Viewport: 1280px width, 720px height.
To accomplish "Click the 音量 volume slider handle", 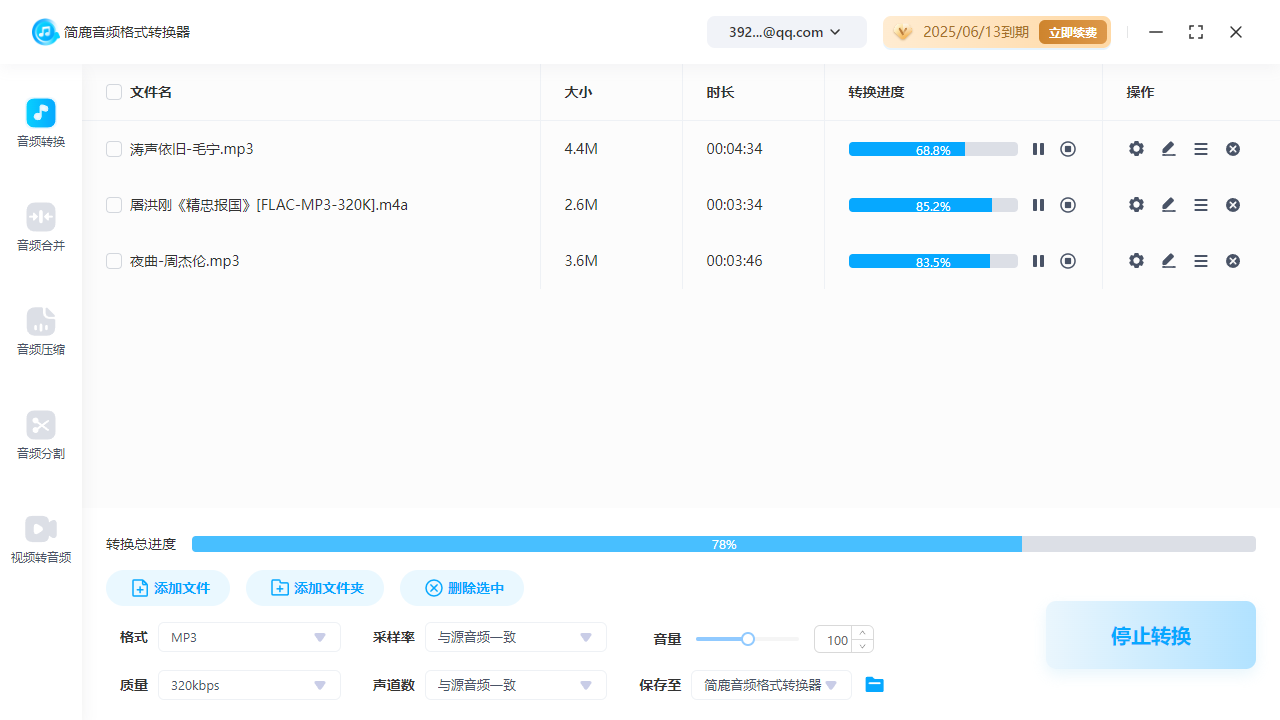I will click(x=748, y=639).
